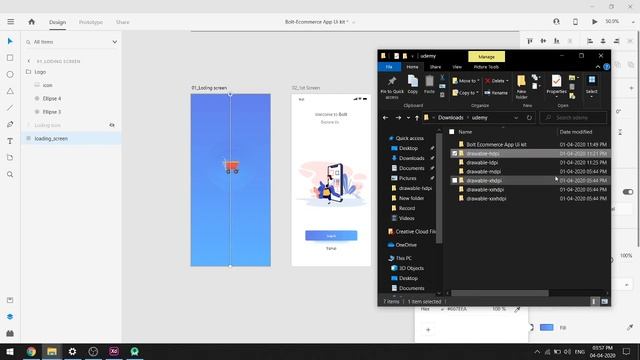Select the Pen tool in XD toolbar
640x360 pixels.
pyautogui.click(x=10, y=124)
